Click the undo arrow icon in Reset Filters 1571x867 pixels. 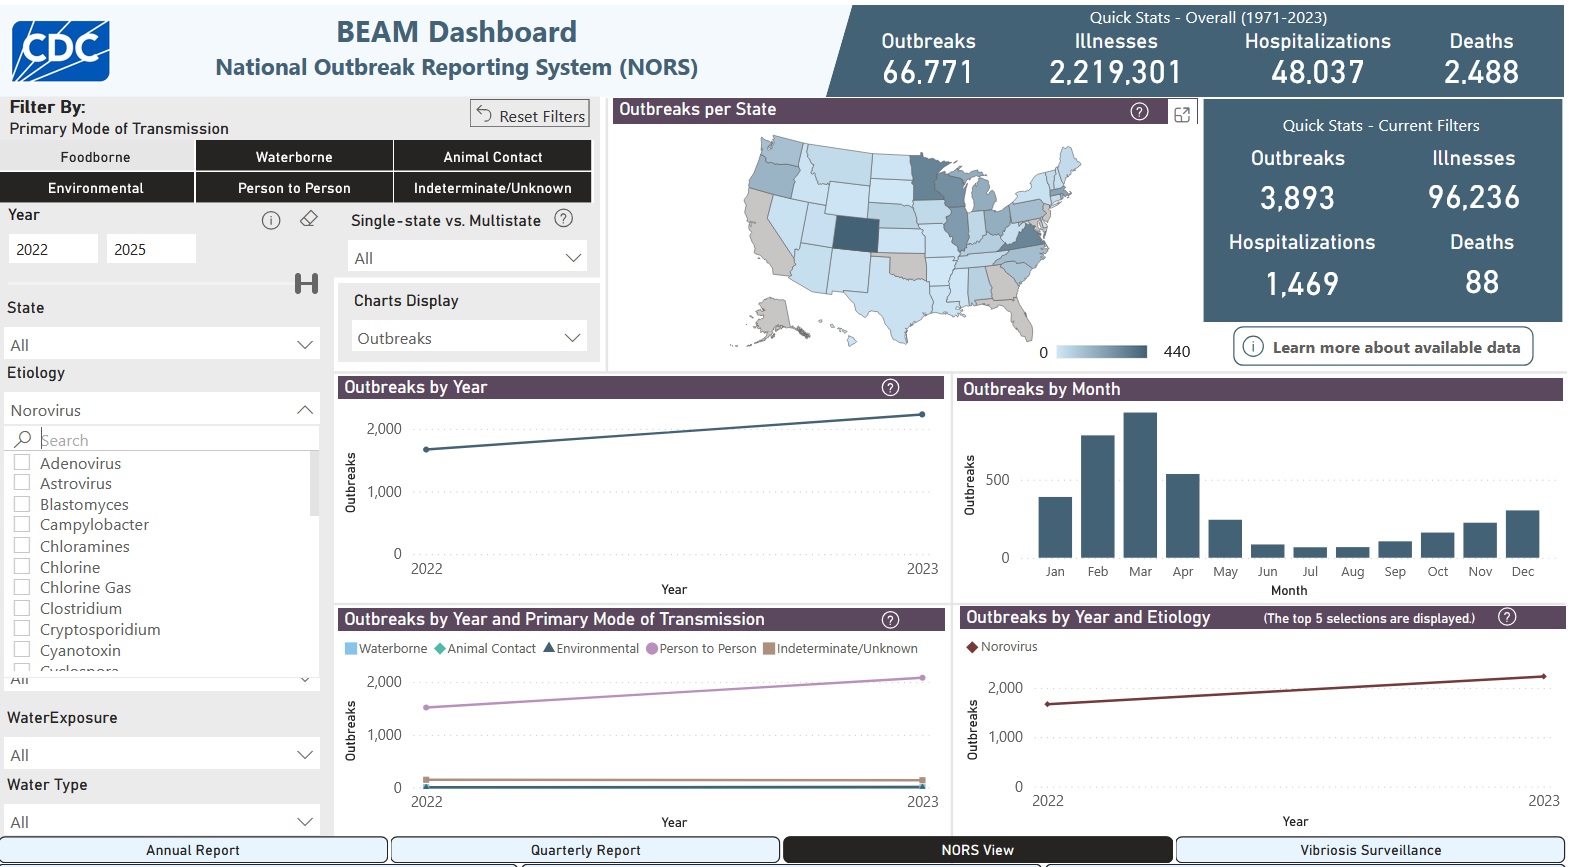click(484, 114)
